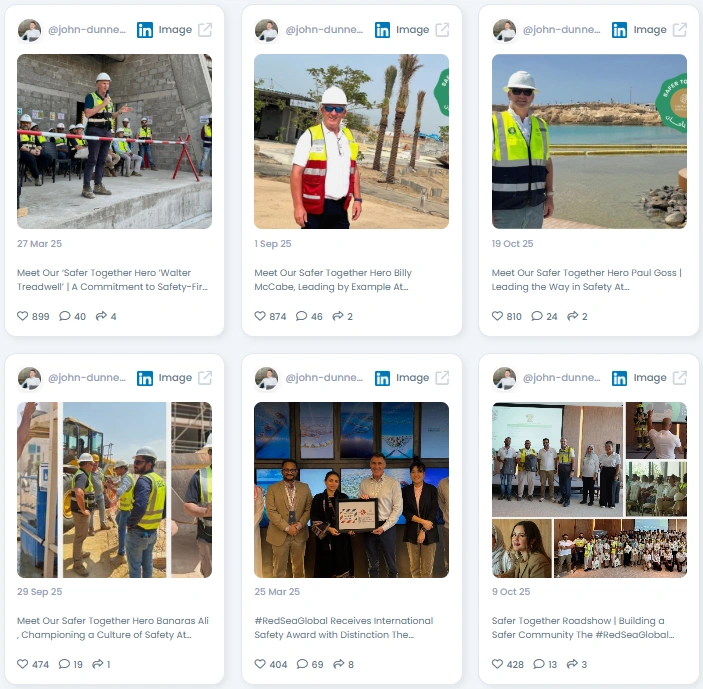
Task: Click comment icon showing 69 comments
Action: [x=302, y=664]
